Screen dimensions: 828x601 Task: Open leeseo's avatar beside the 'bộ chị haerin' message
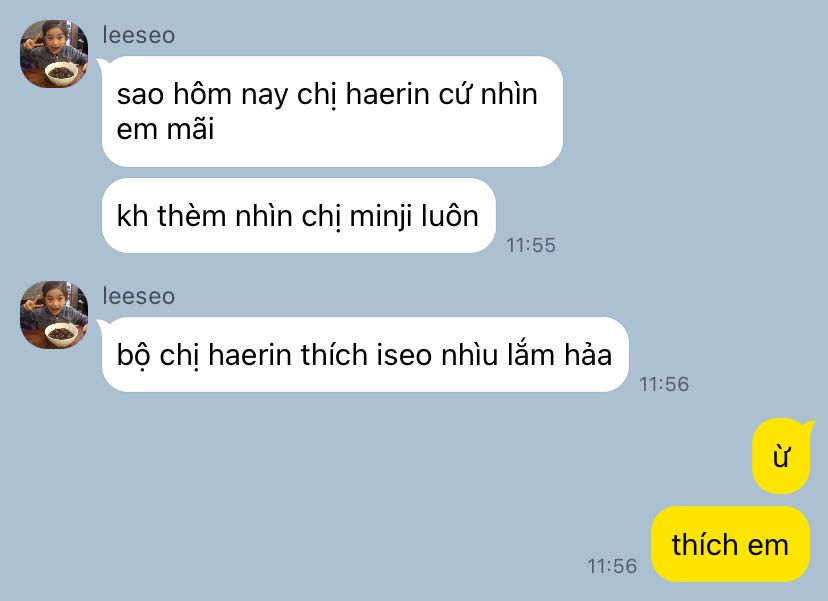coord(54,315)
